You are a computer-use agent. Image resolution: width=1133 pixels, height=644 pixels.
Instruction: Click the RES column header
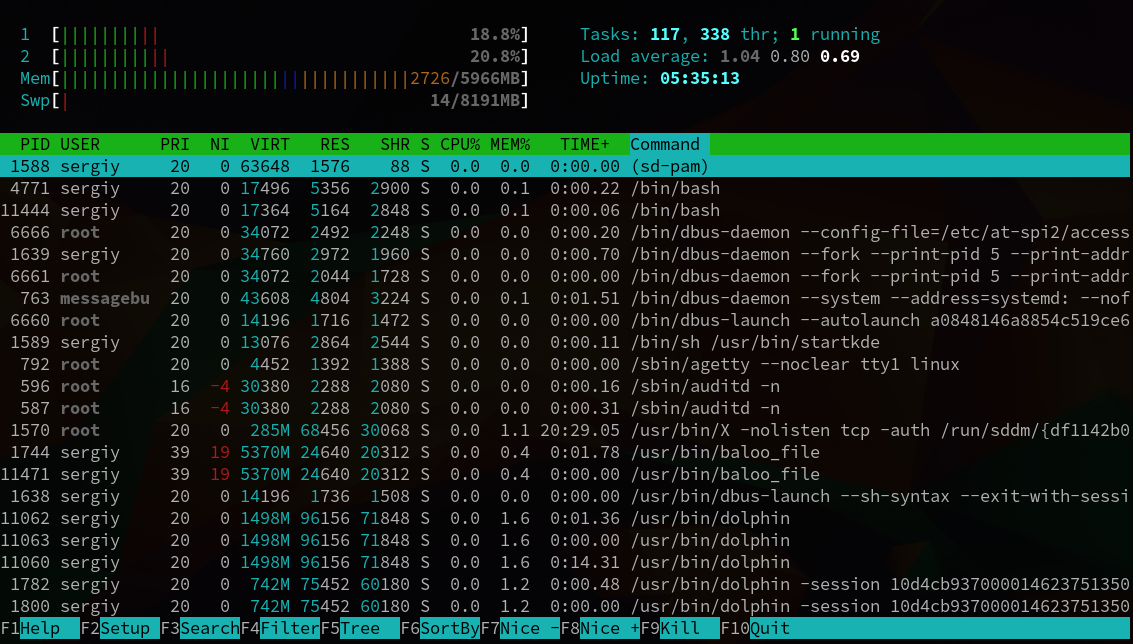coord(335,145)
